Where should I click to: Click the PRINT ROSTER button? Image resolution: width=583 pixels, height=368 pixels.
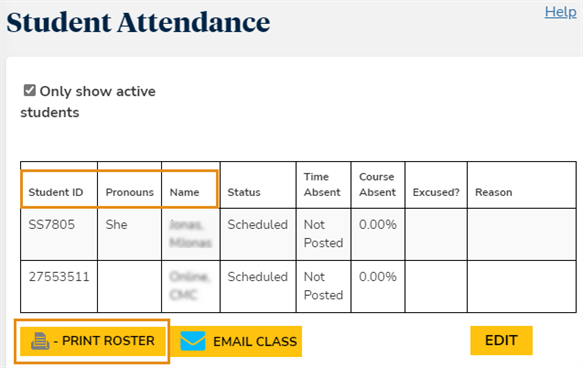pos(93,341)
